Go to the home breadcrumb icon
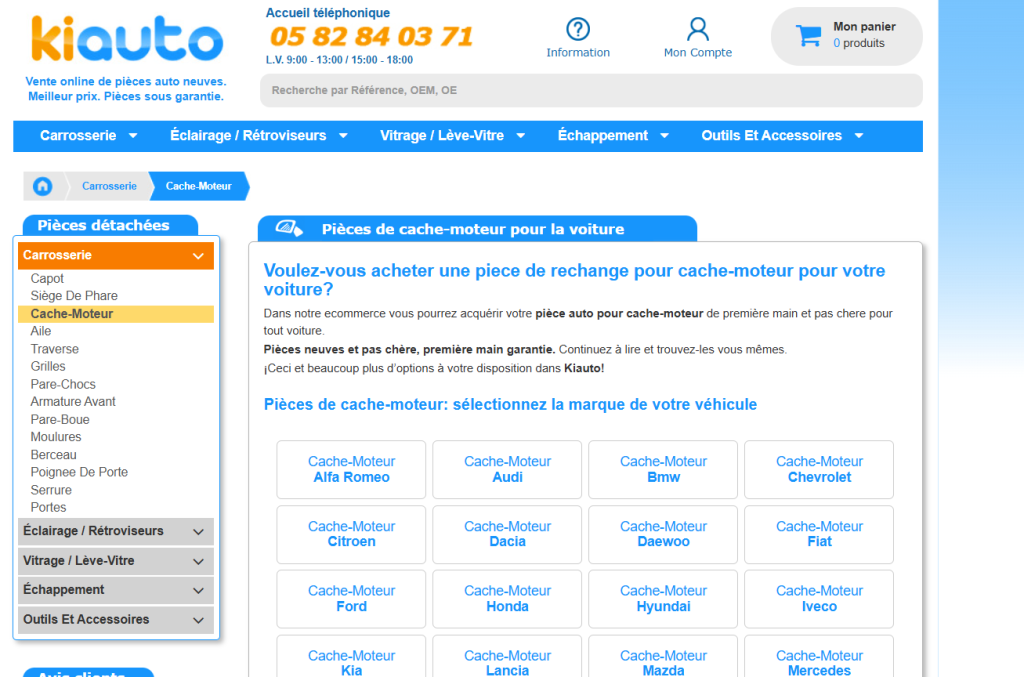Image resolution: width=1024 pixels, height=677 pixels. [x=43, y=186]
